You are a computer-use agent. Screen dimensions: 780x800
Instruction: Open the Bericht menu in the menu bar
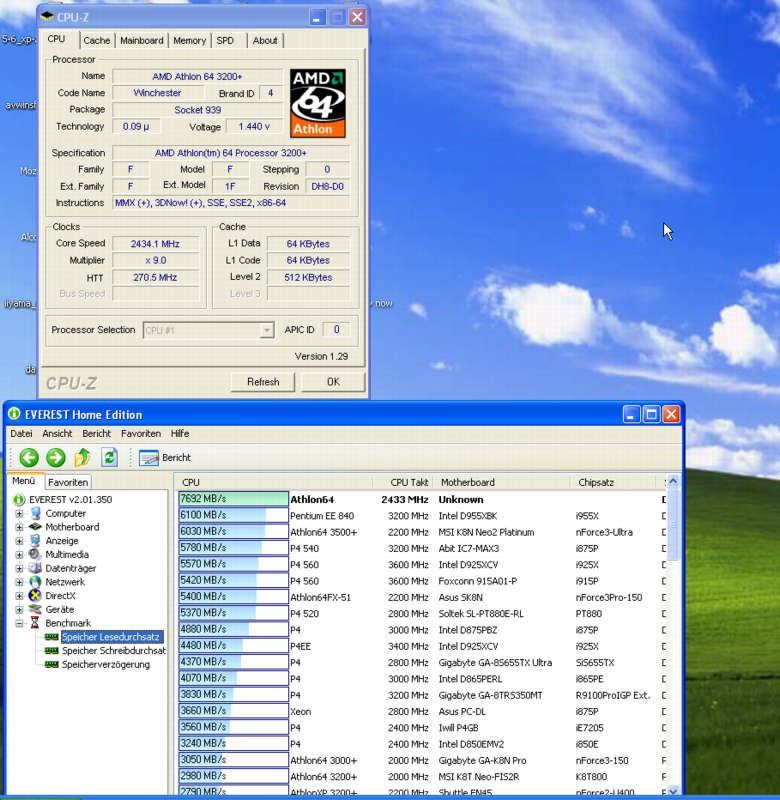pos(96,434)
